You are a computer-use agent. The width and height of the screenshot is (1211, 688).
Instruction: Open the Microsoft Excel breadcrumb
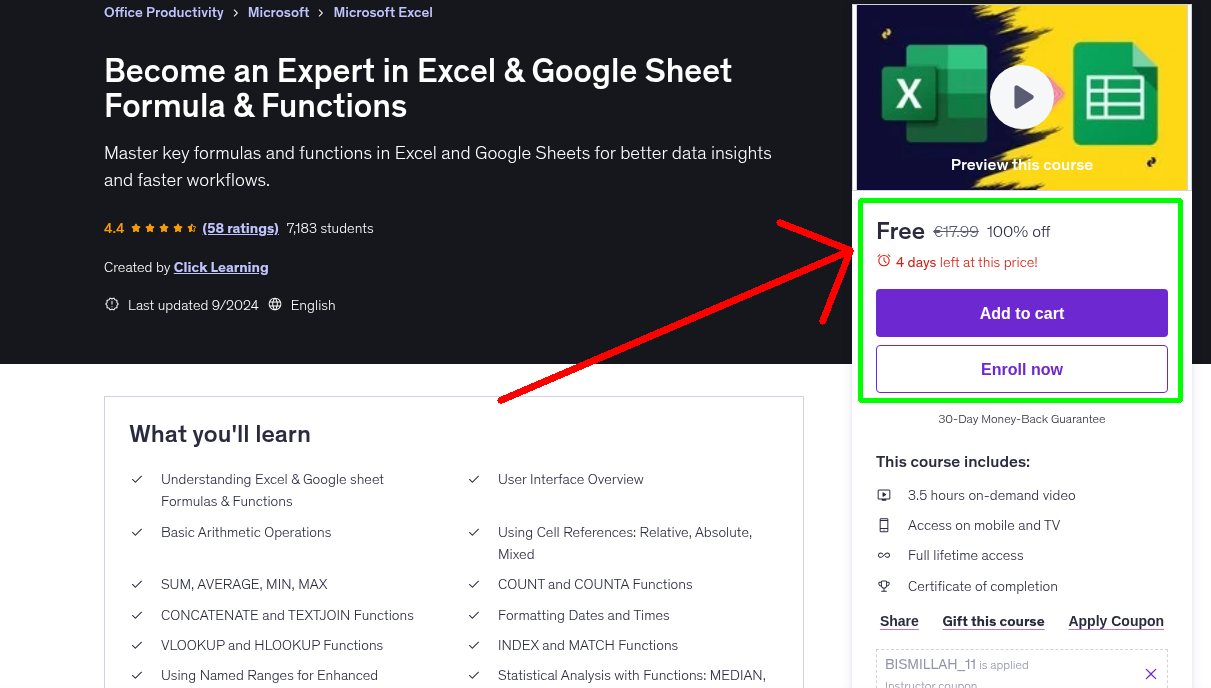[383, 12]
